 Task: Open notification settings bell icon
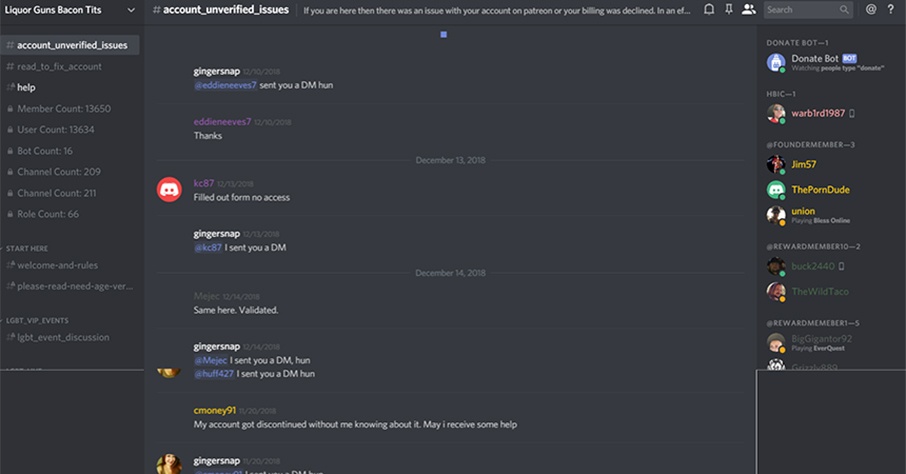[709, 10]
